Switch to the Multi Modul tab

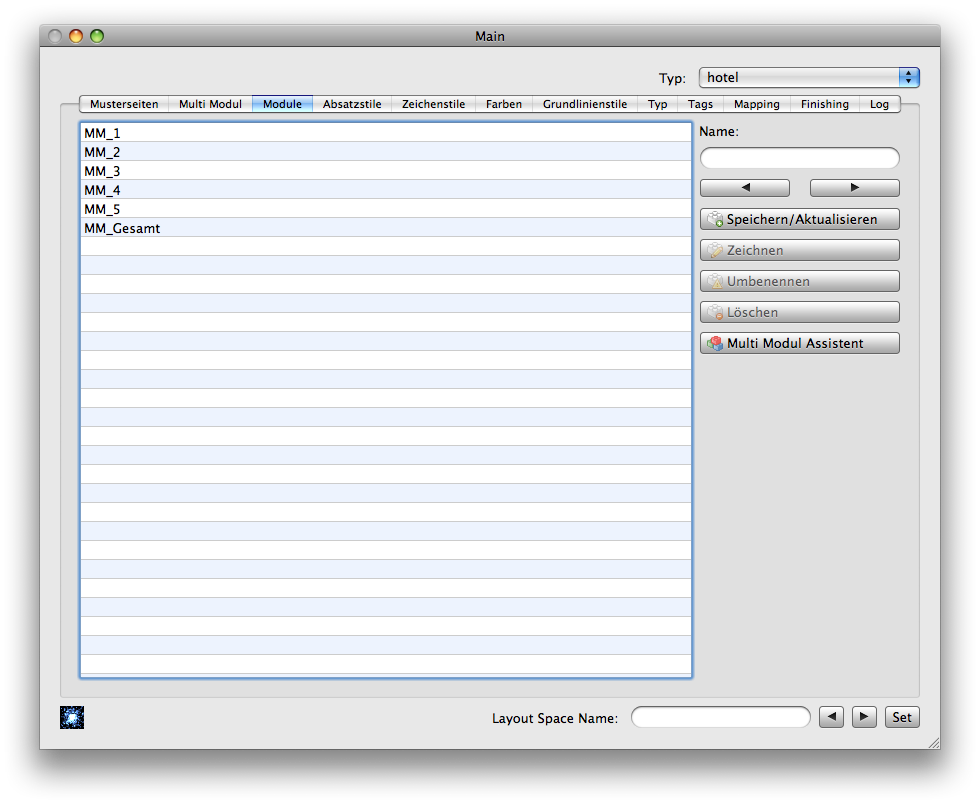coord(210,104)
